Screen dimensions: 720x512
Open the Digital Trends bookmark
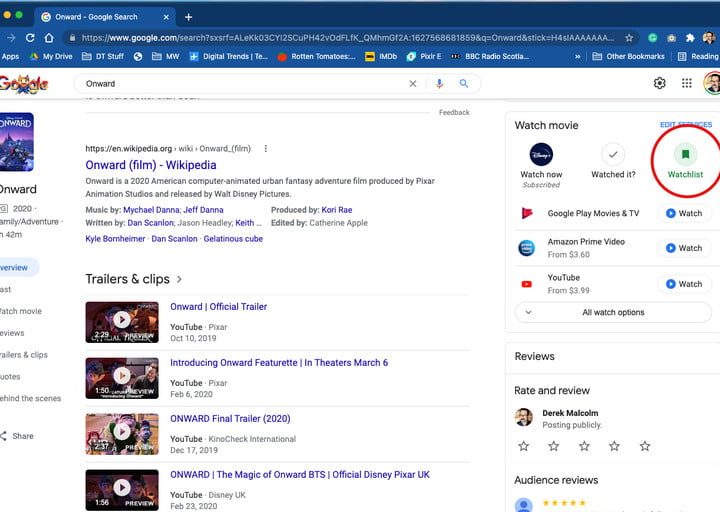coord(228,56)
